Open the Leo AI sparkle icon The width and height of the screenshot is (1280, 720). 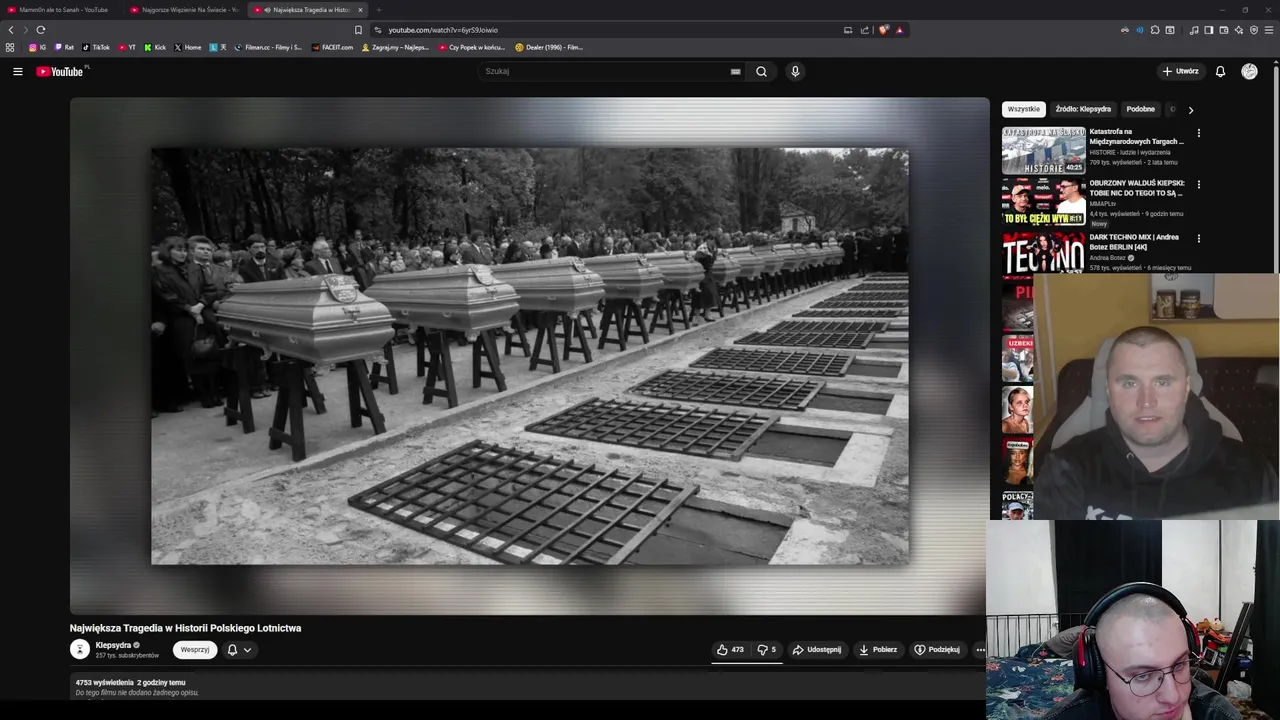click(1239, 30)
